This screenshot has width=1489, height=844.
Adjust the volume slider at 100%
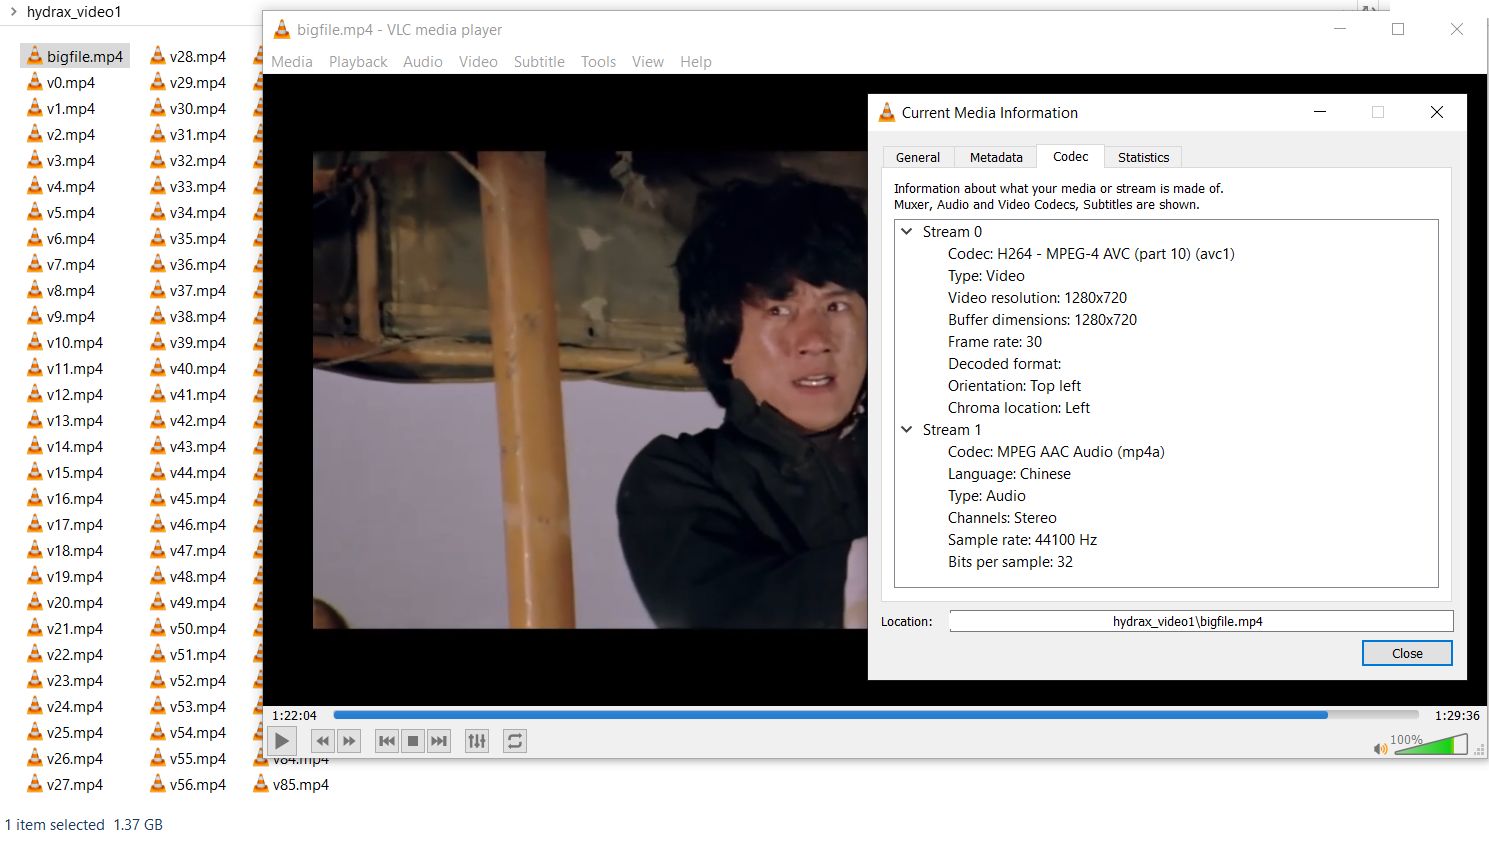pyautogui.click(x=1431, y=745)
